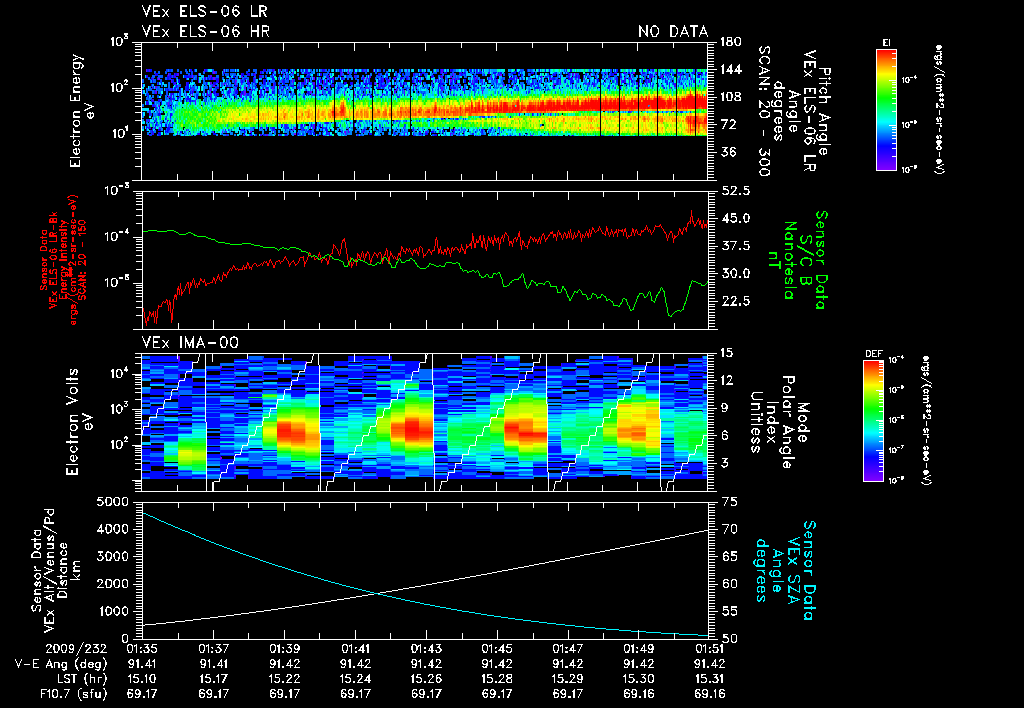Click the F10.7 value under 01:51
Image resolution: width=1024 pixels, height=708 pixels.
(709, 694)
